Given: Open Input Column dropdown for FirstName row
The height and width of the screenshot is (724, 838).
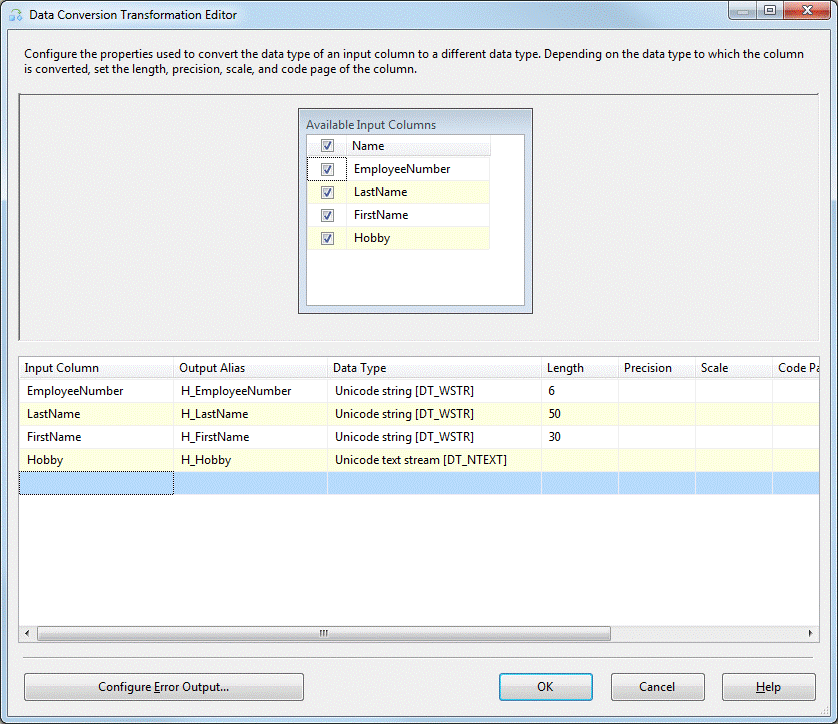Looking at the screenshot, I should pyautogui.click(x=96, y=437).
